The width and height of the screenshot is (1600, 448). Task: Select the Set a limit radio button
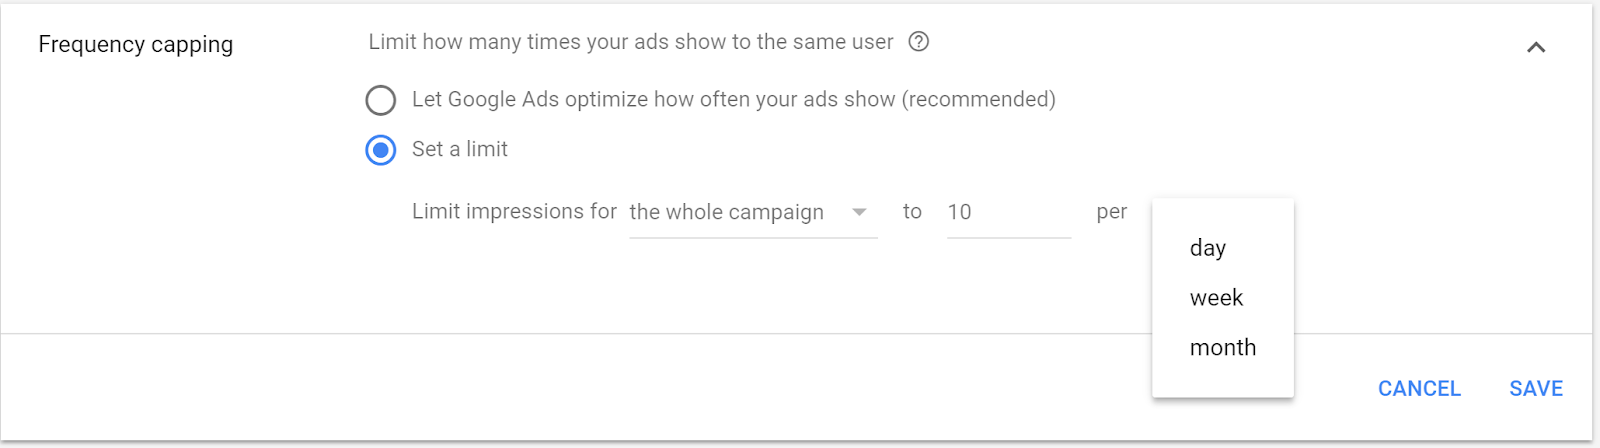click(380, 150)
